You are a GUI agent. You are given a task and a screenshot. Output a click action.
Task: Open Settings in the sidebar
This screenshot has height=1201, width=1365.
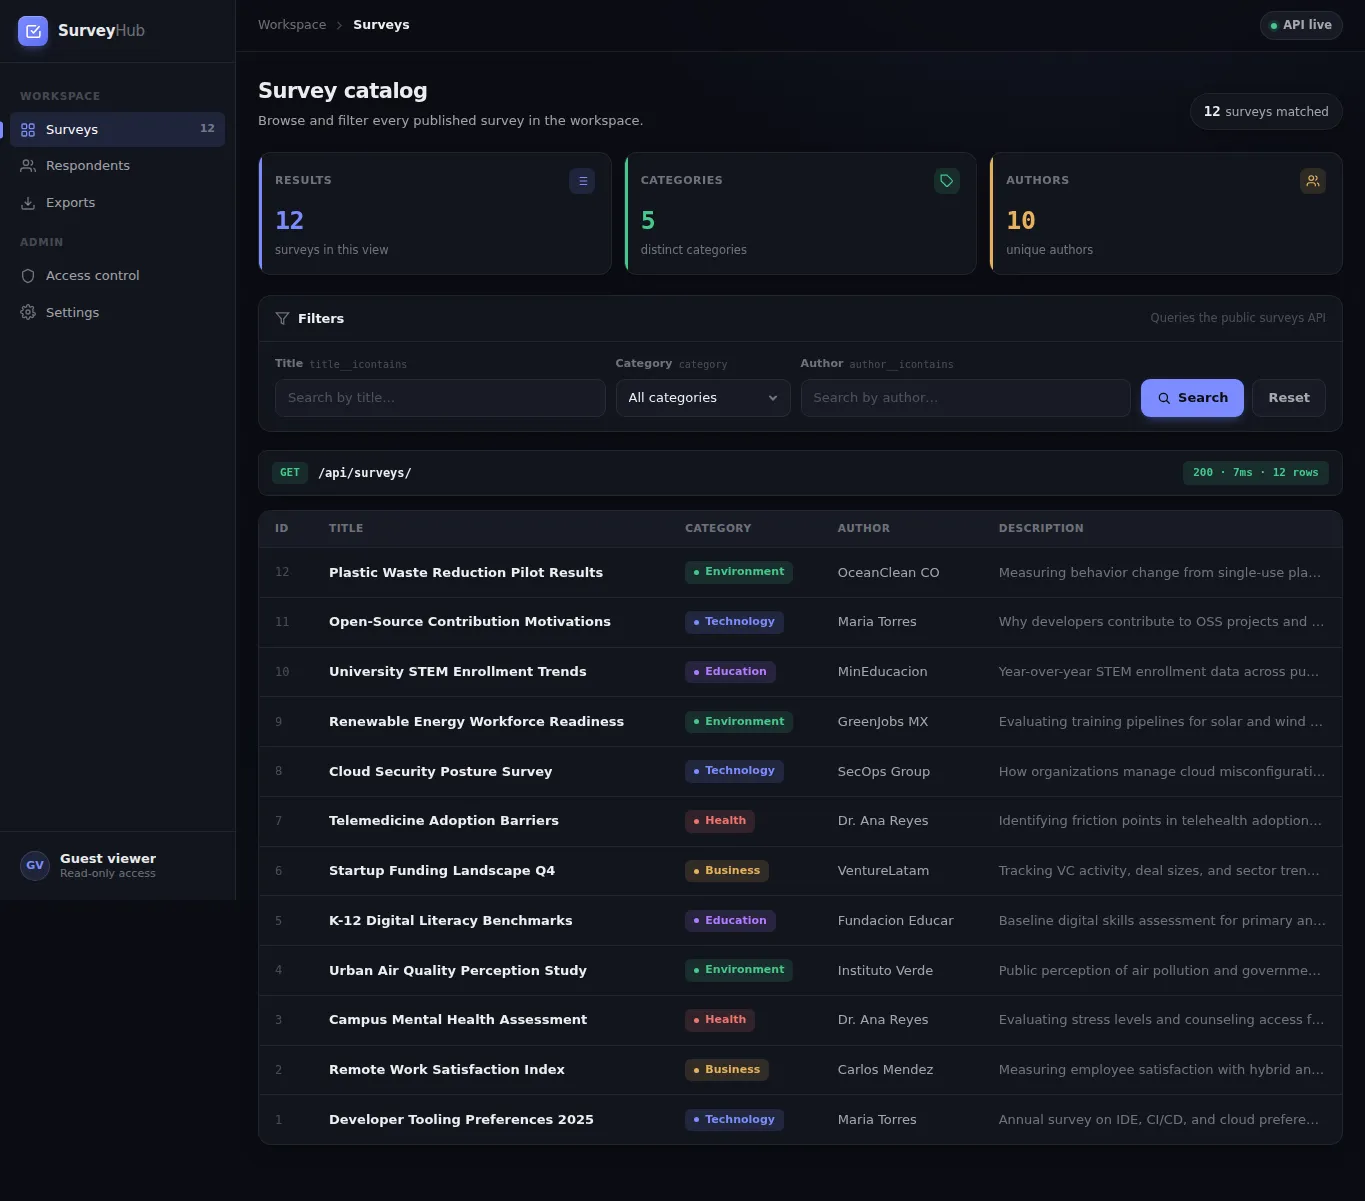(117, 313)
